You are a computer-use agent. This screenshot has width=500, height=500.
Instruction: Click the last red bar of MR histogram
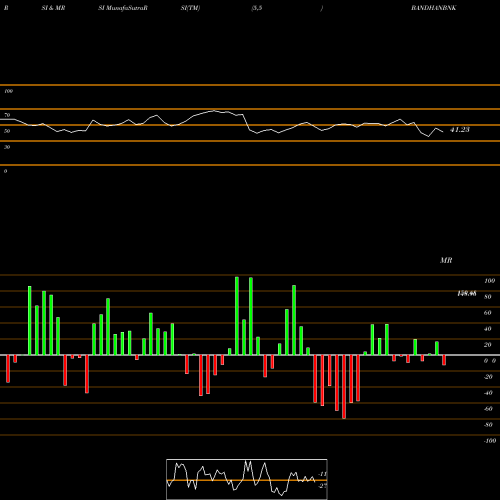pos(444,360)
